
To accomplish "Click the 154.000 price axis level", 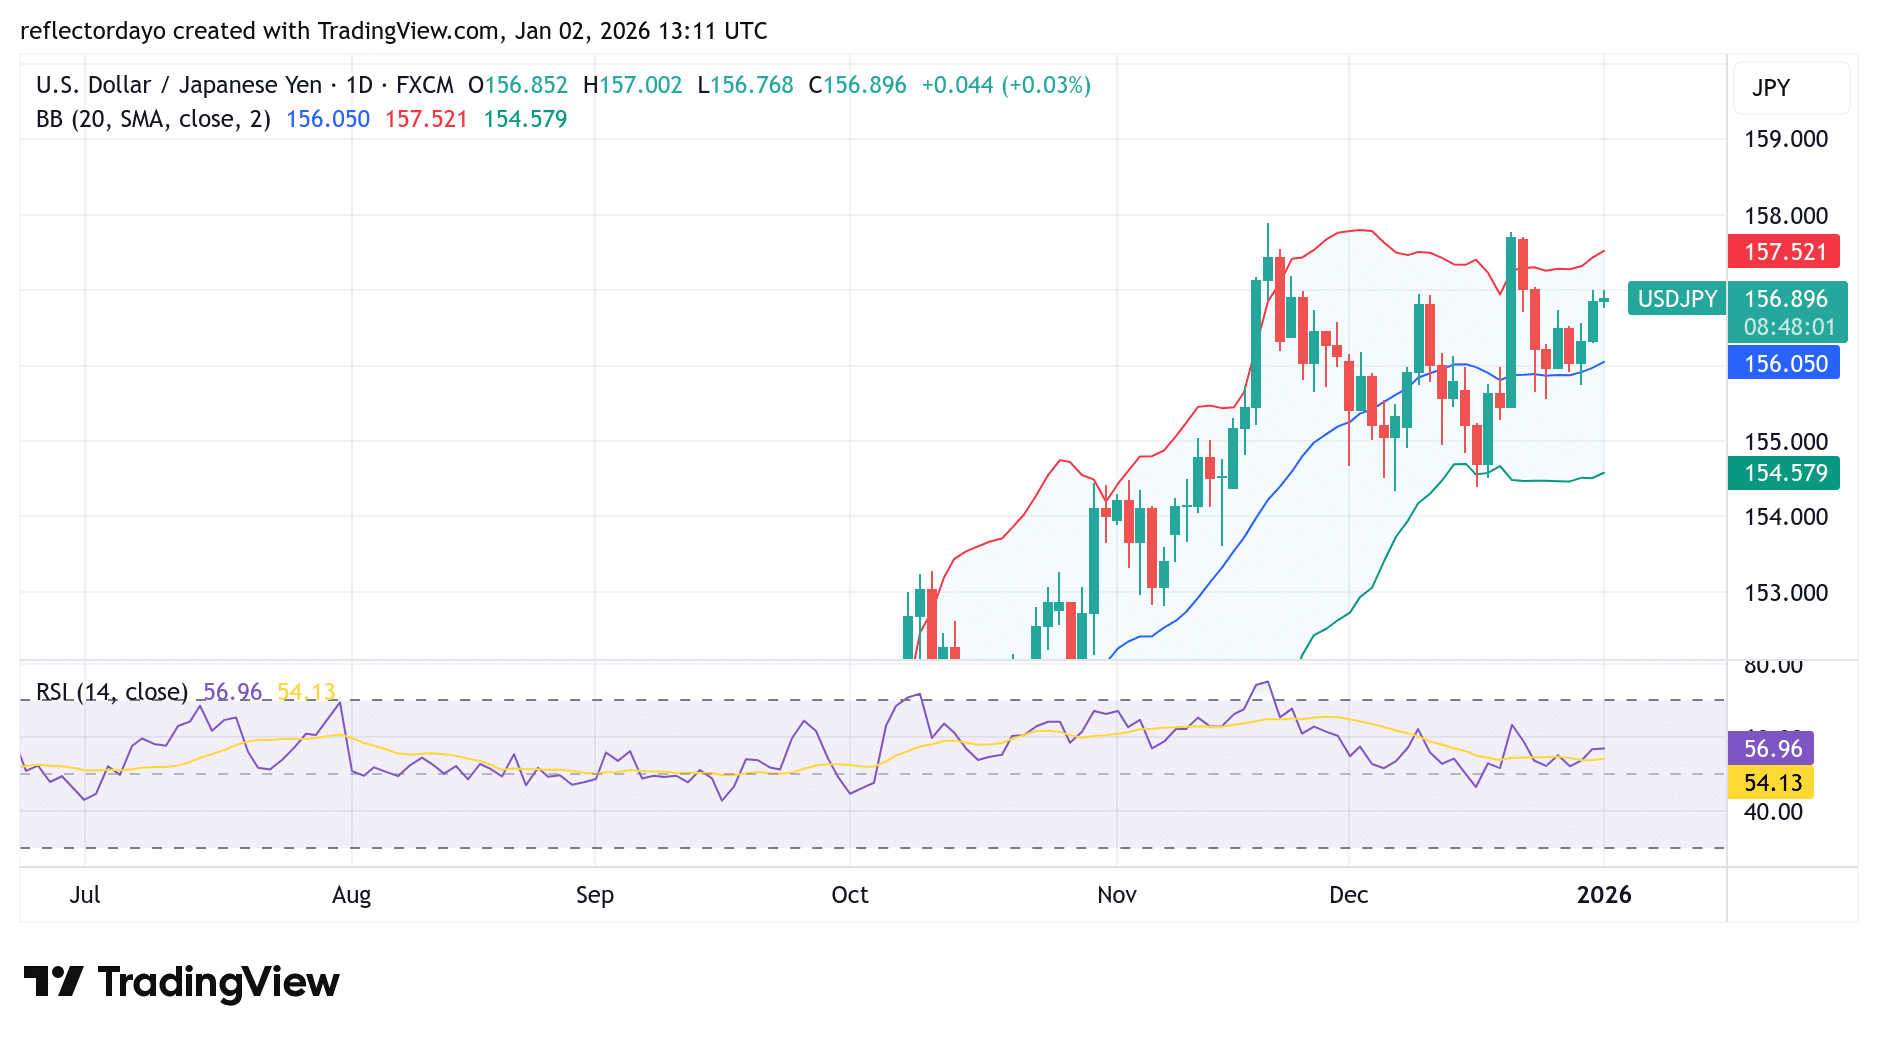I will (x=1786, y=517).
